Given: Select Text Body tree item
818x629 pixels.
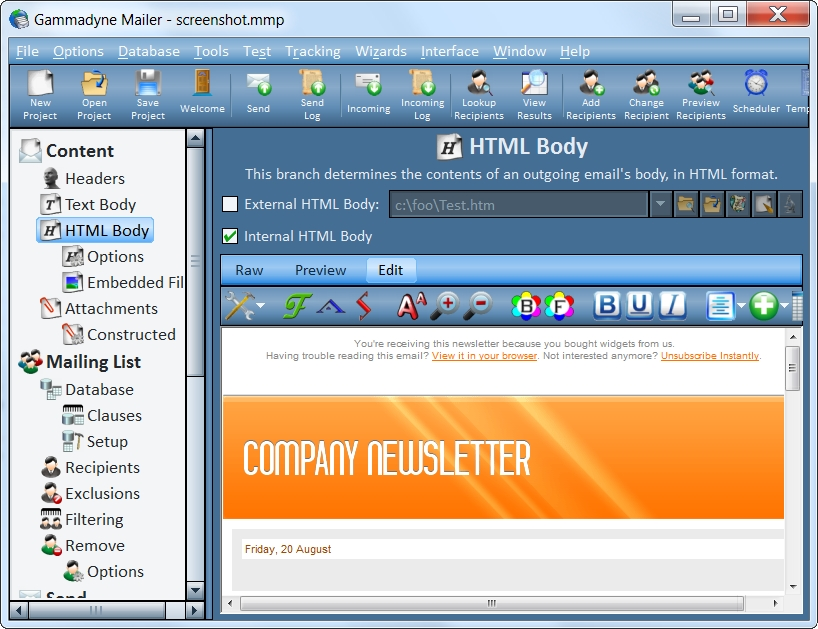Looking at the screenshot, I should point(89,204).
